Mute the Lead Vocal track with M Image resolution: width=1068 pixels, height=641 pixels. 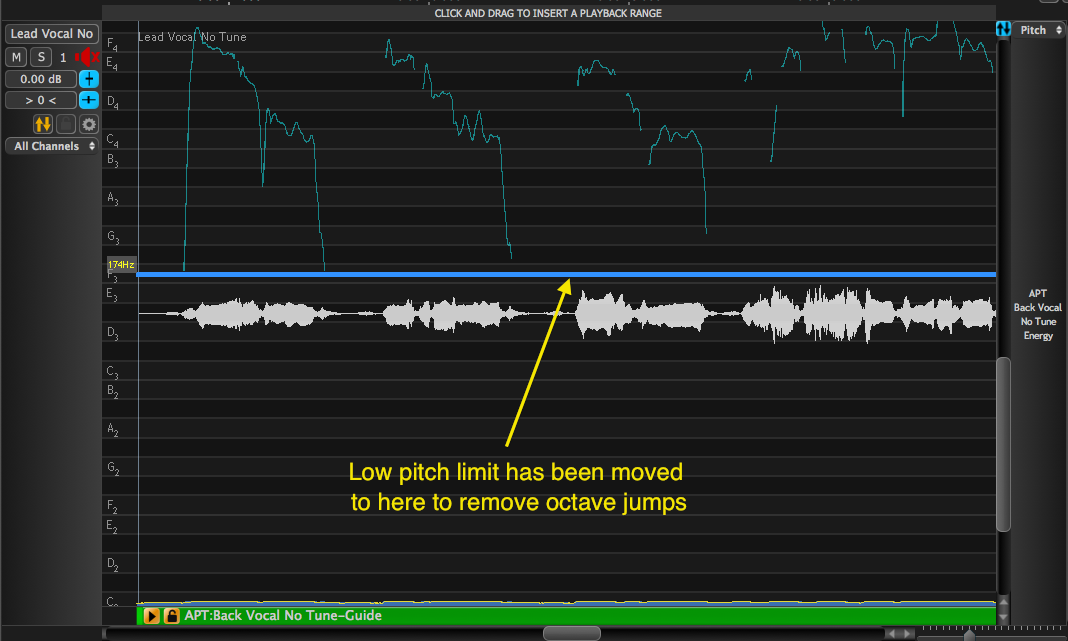pyautogui.click(x=17, y=57)
